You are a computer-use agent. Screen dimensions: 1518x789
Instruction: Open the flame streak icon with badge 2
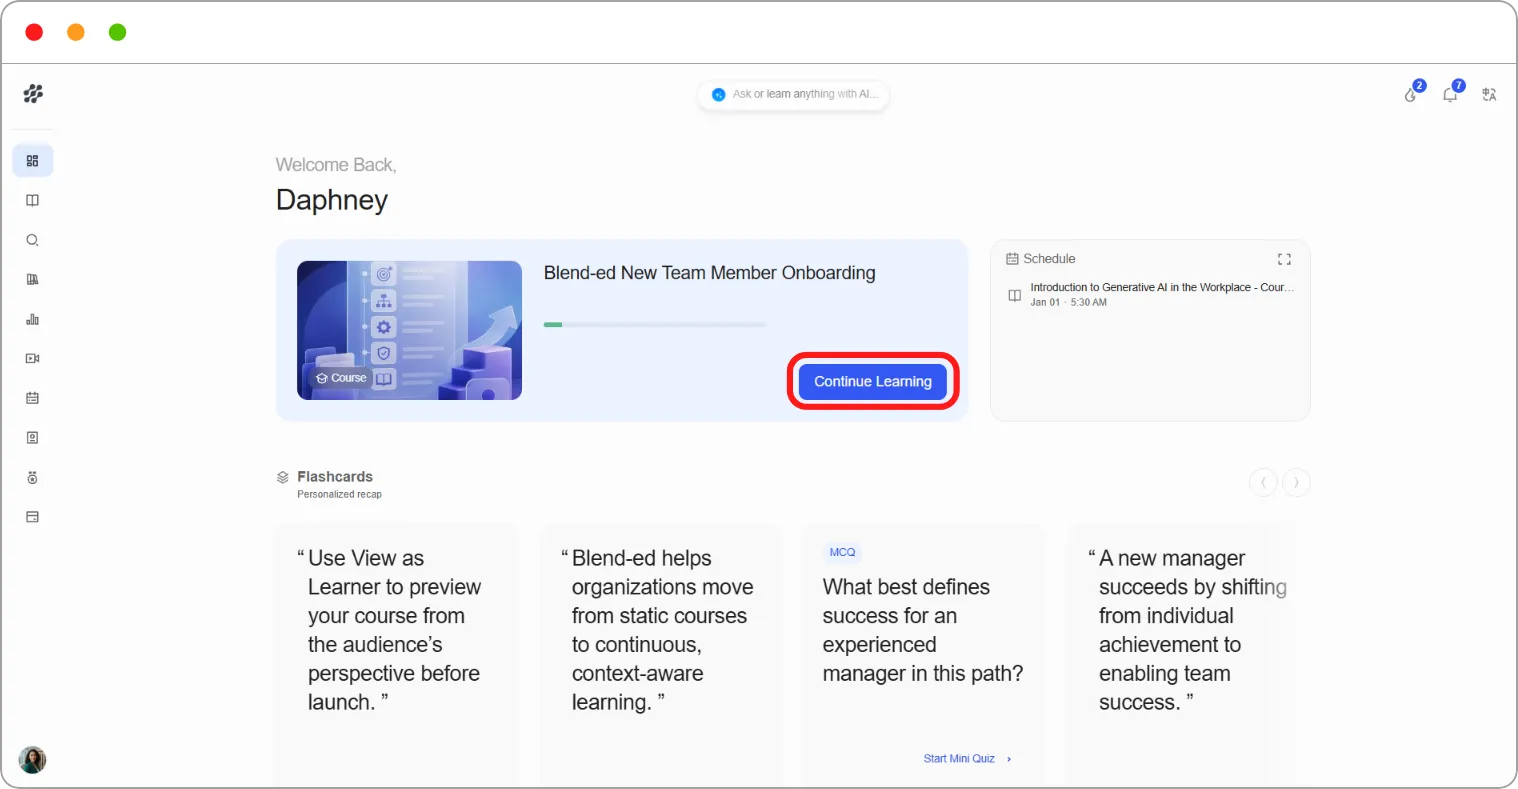pyautogui.click(x=1411, y=94)
